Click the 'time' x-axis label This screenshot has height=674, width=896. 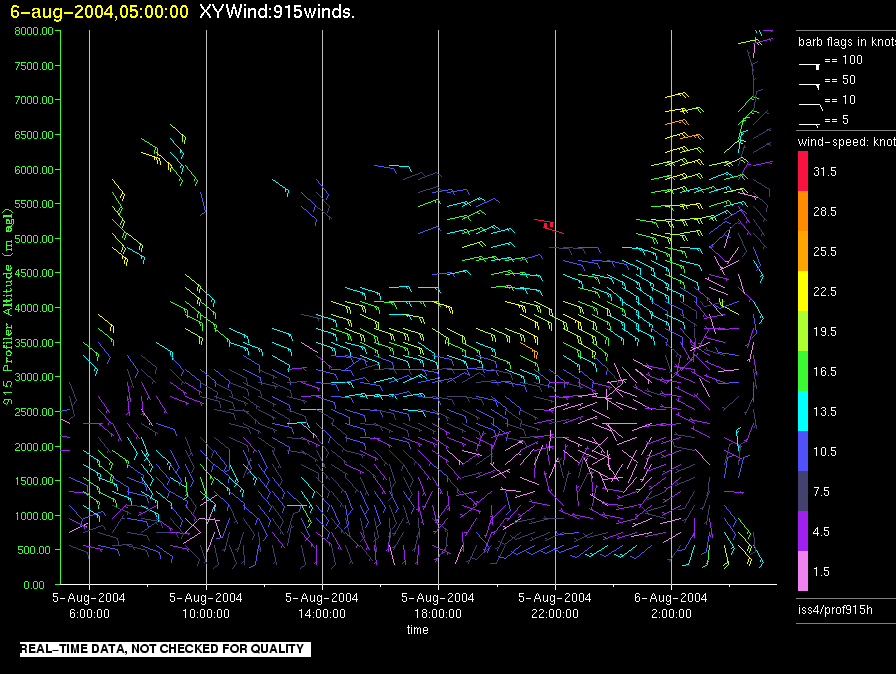418,629
